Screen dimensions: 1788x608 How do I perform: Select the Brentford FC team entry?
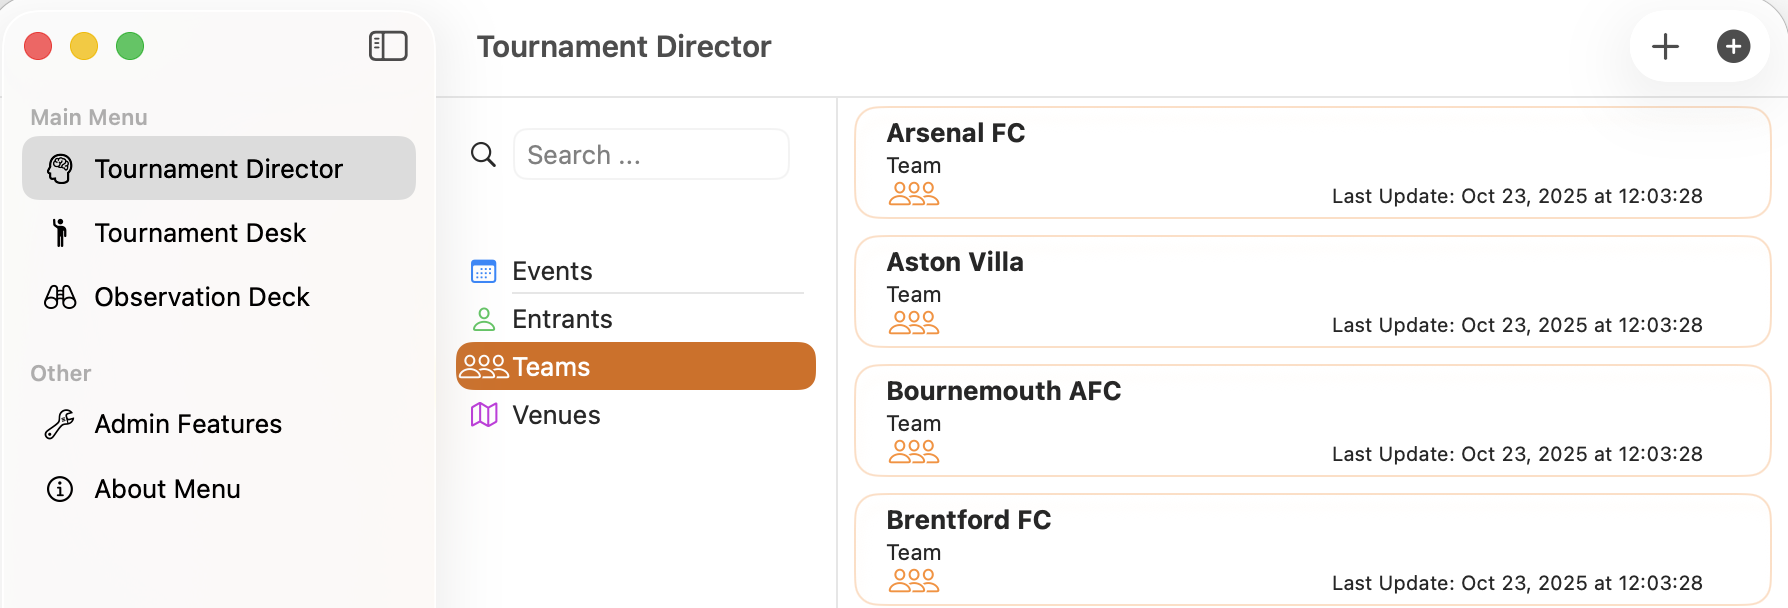[x=1312, y=549]
